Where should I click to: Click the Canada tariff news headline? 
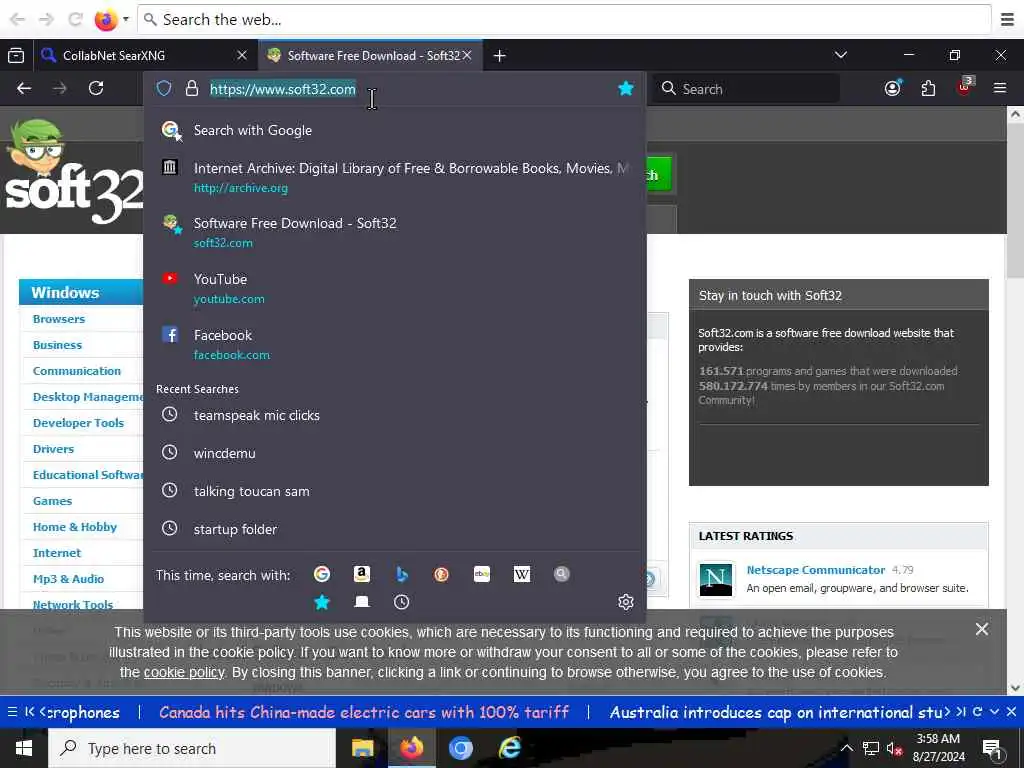pyautogui.click(x=364, y=712)
